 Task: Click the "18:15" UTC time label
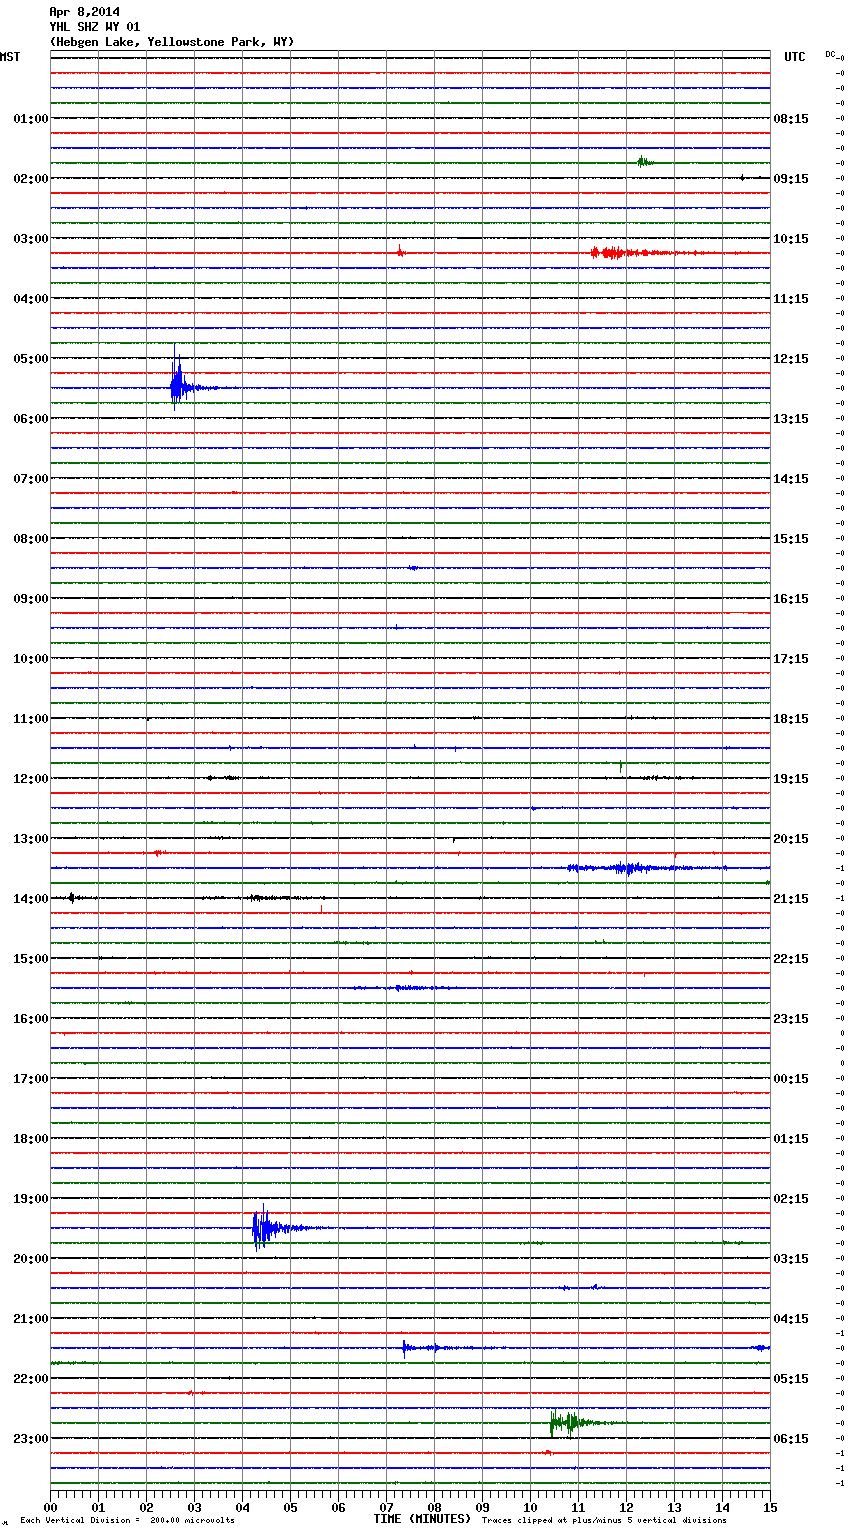[x=791, y=719]
